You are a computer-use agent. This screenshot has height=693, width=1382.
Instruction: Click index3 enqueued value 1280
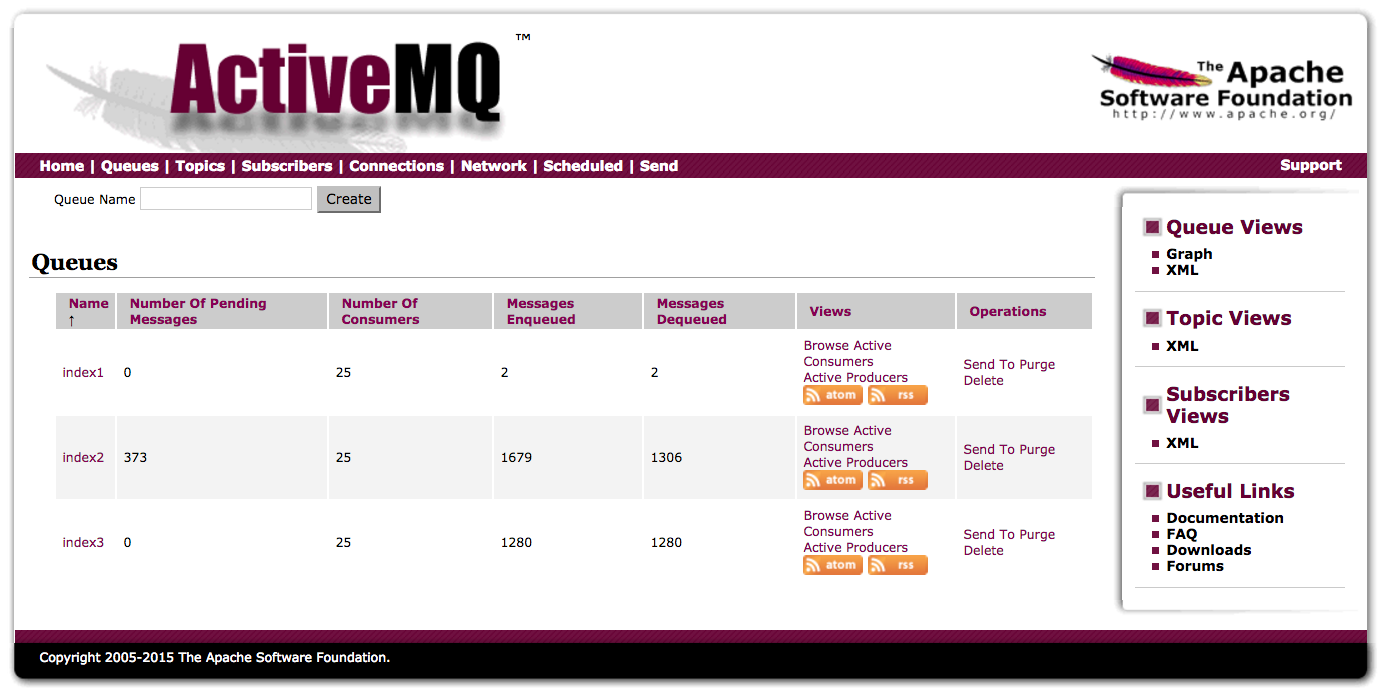(516, 542)
